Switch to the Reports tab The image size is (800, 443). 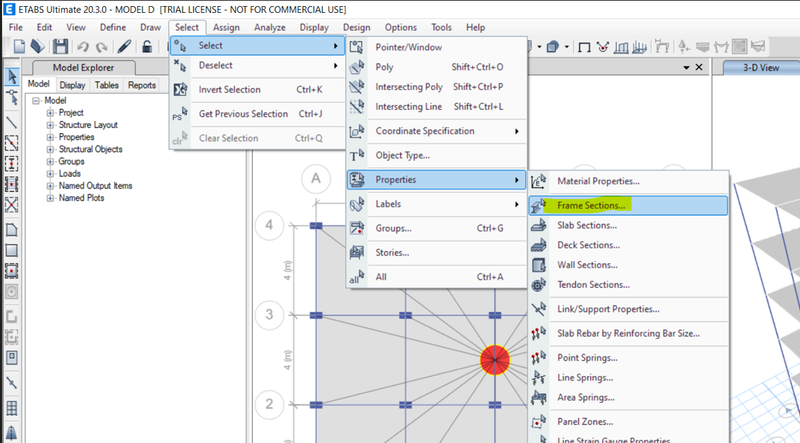click(142, 85)
